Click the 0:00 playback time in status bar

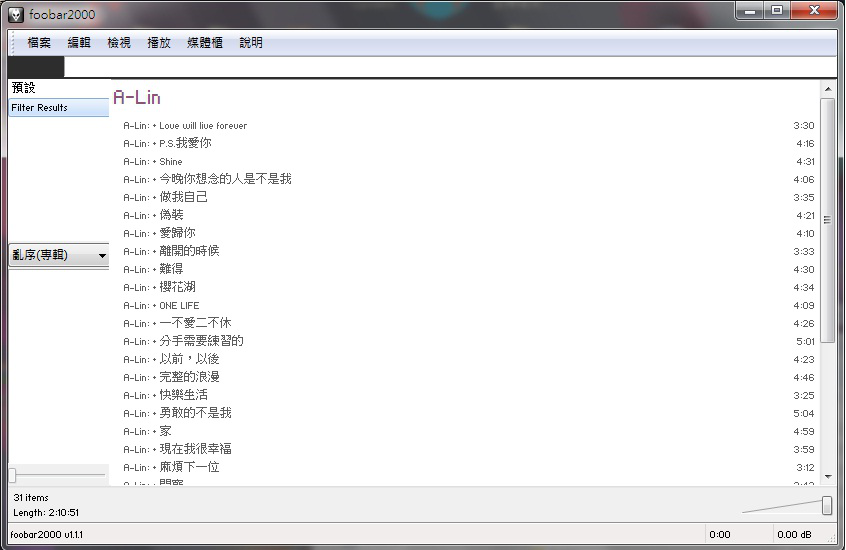click(x=720, y=535)
